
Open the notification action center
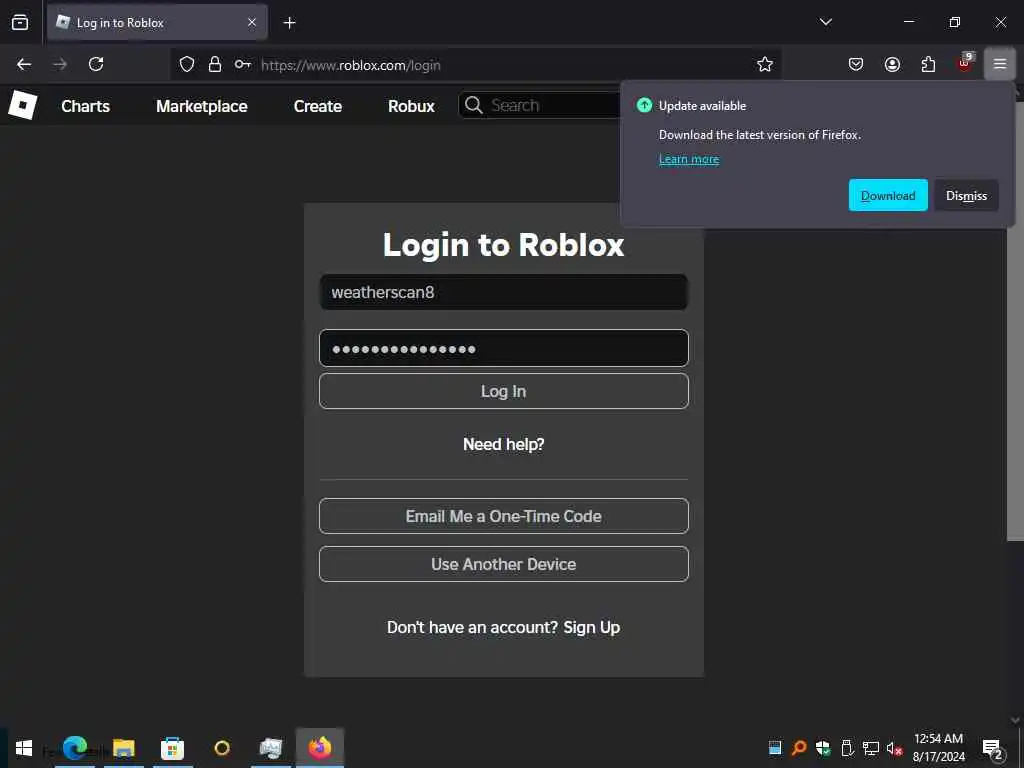pos(992,749)
